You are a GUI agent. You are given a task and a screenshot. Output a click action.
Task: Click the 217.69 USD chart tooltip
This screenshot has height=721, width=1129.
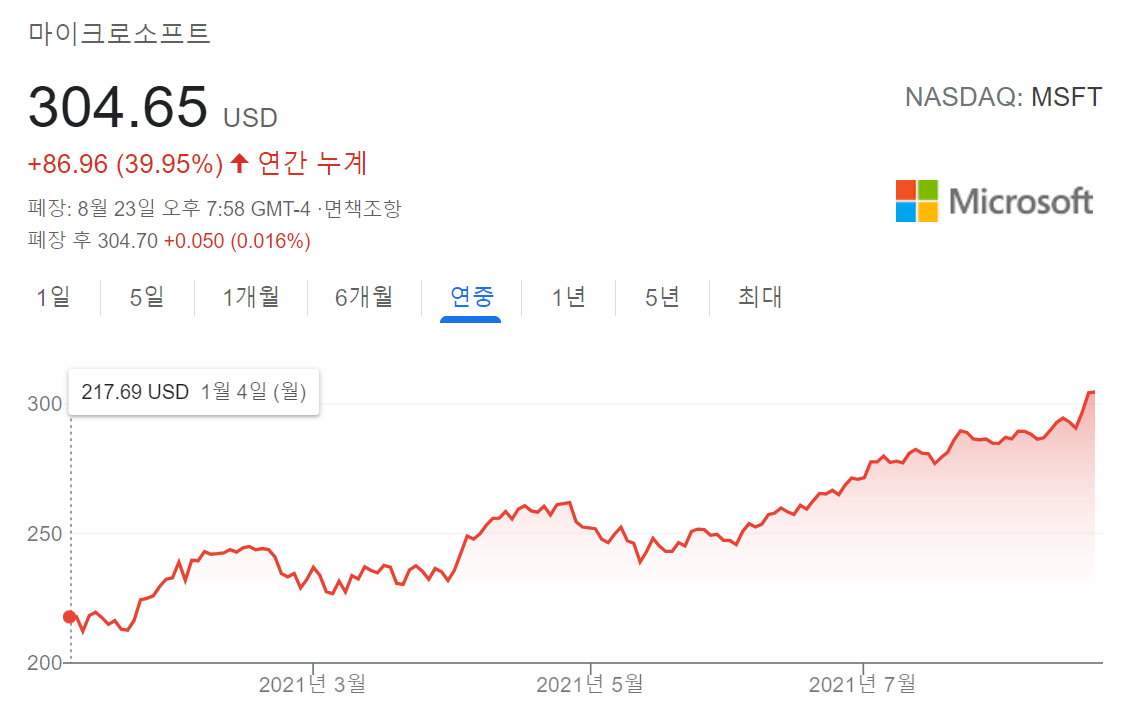click(193, 392)
